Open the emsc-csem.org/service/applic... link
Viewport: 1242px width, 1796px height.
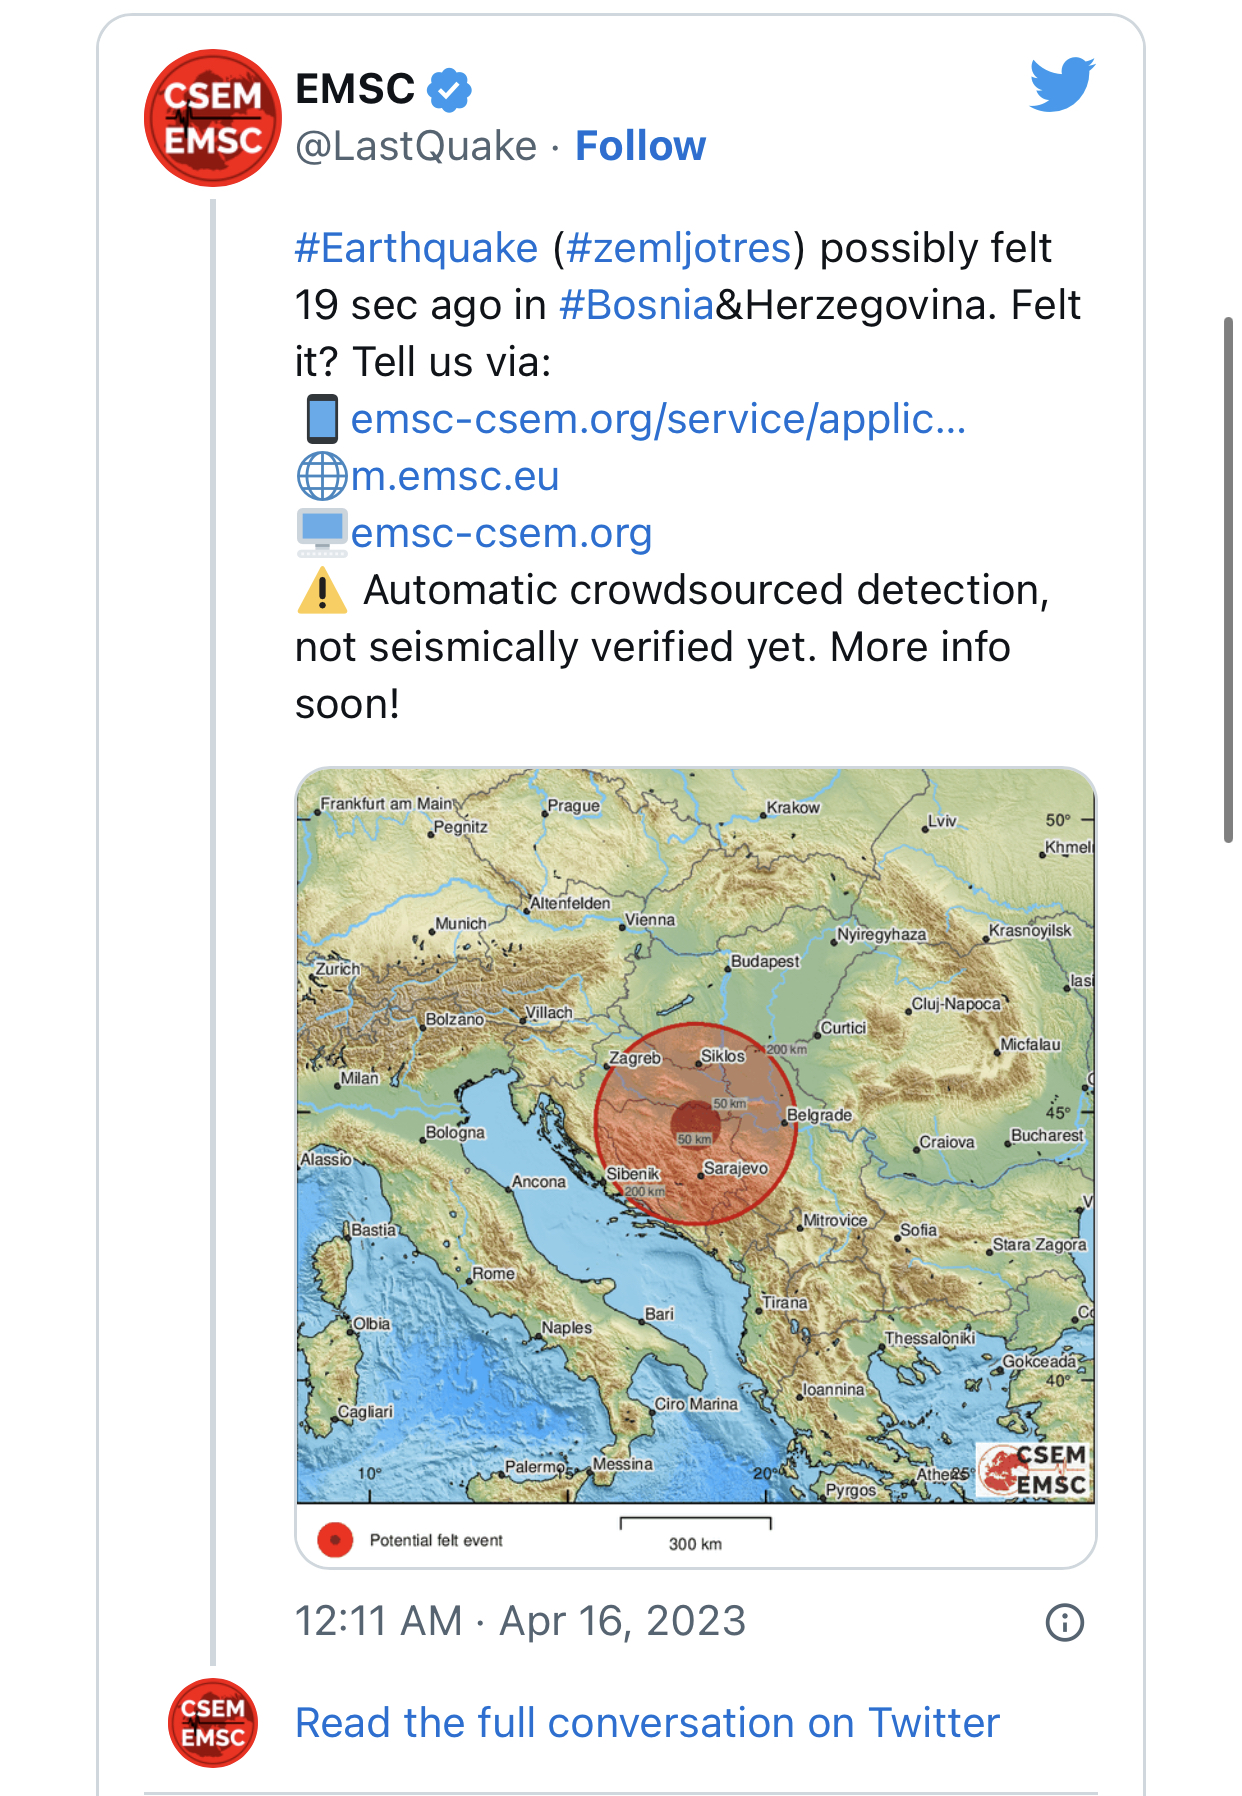pyautogui.click(x=658, y=419)
